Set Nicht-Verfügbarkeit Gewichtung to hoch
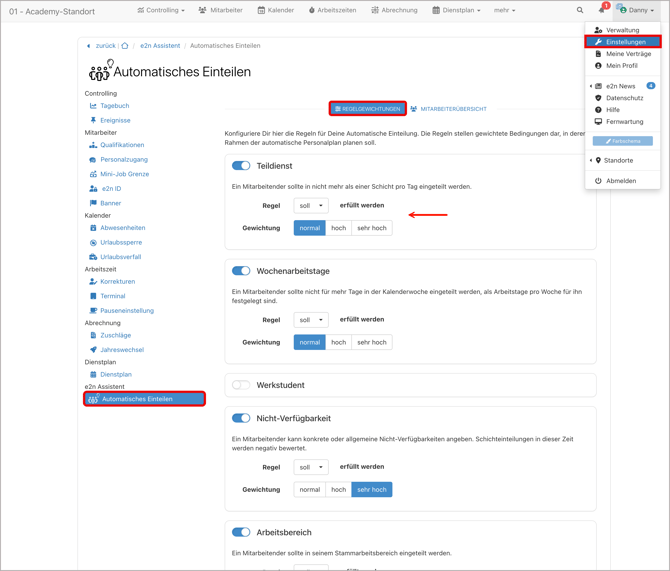 (x=338, y=489)
